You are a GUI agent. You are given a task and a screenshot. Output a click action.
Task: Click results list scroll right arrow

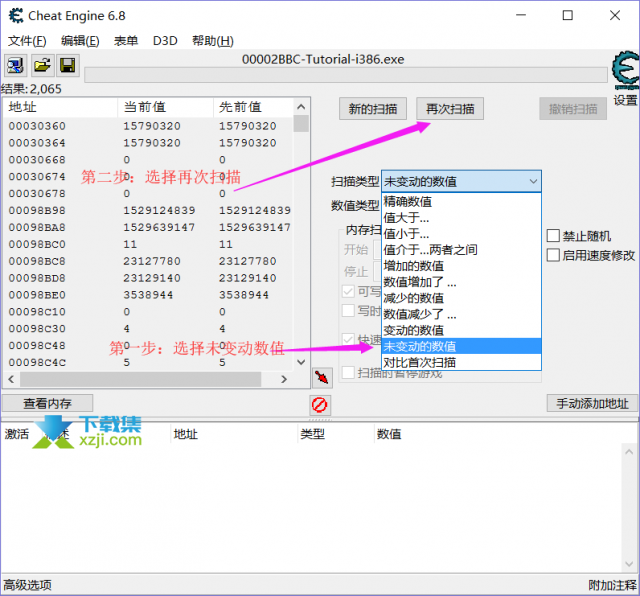(284, 379)
